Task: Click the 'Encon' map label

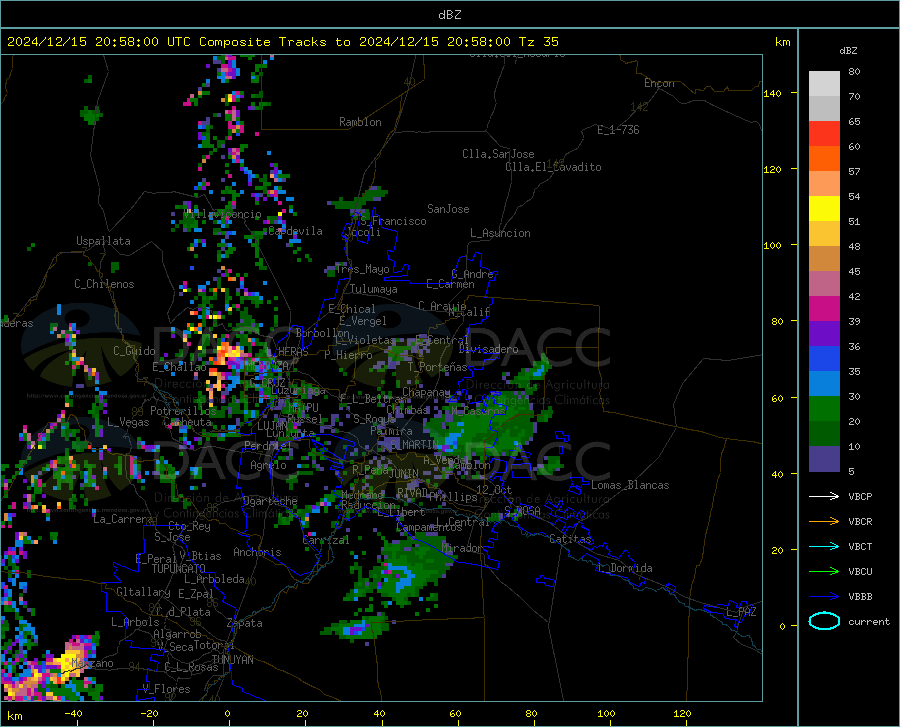Action: 659,83
